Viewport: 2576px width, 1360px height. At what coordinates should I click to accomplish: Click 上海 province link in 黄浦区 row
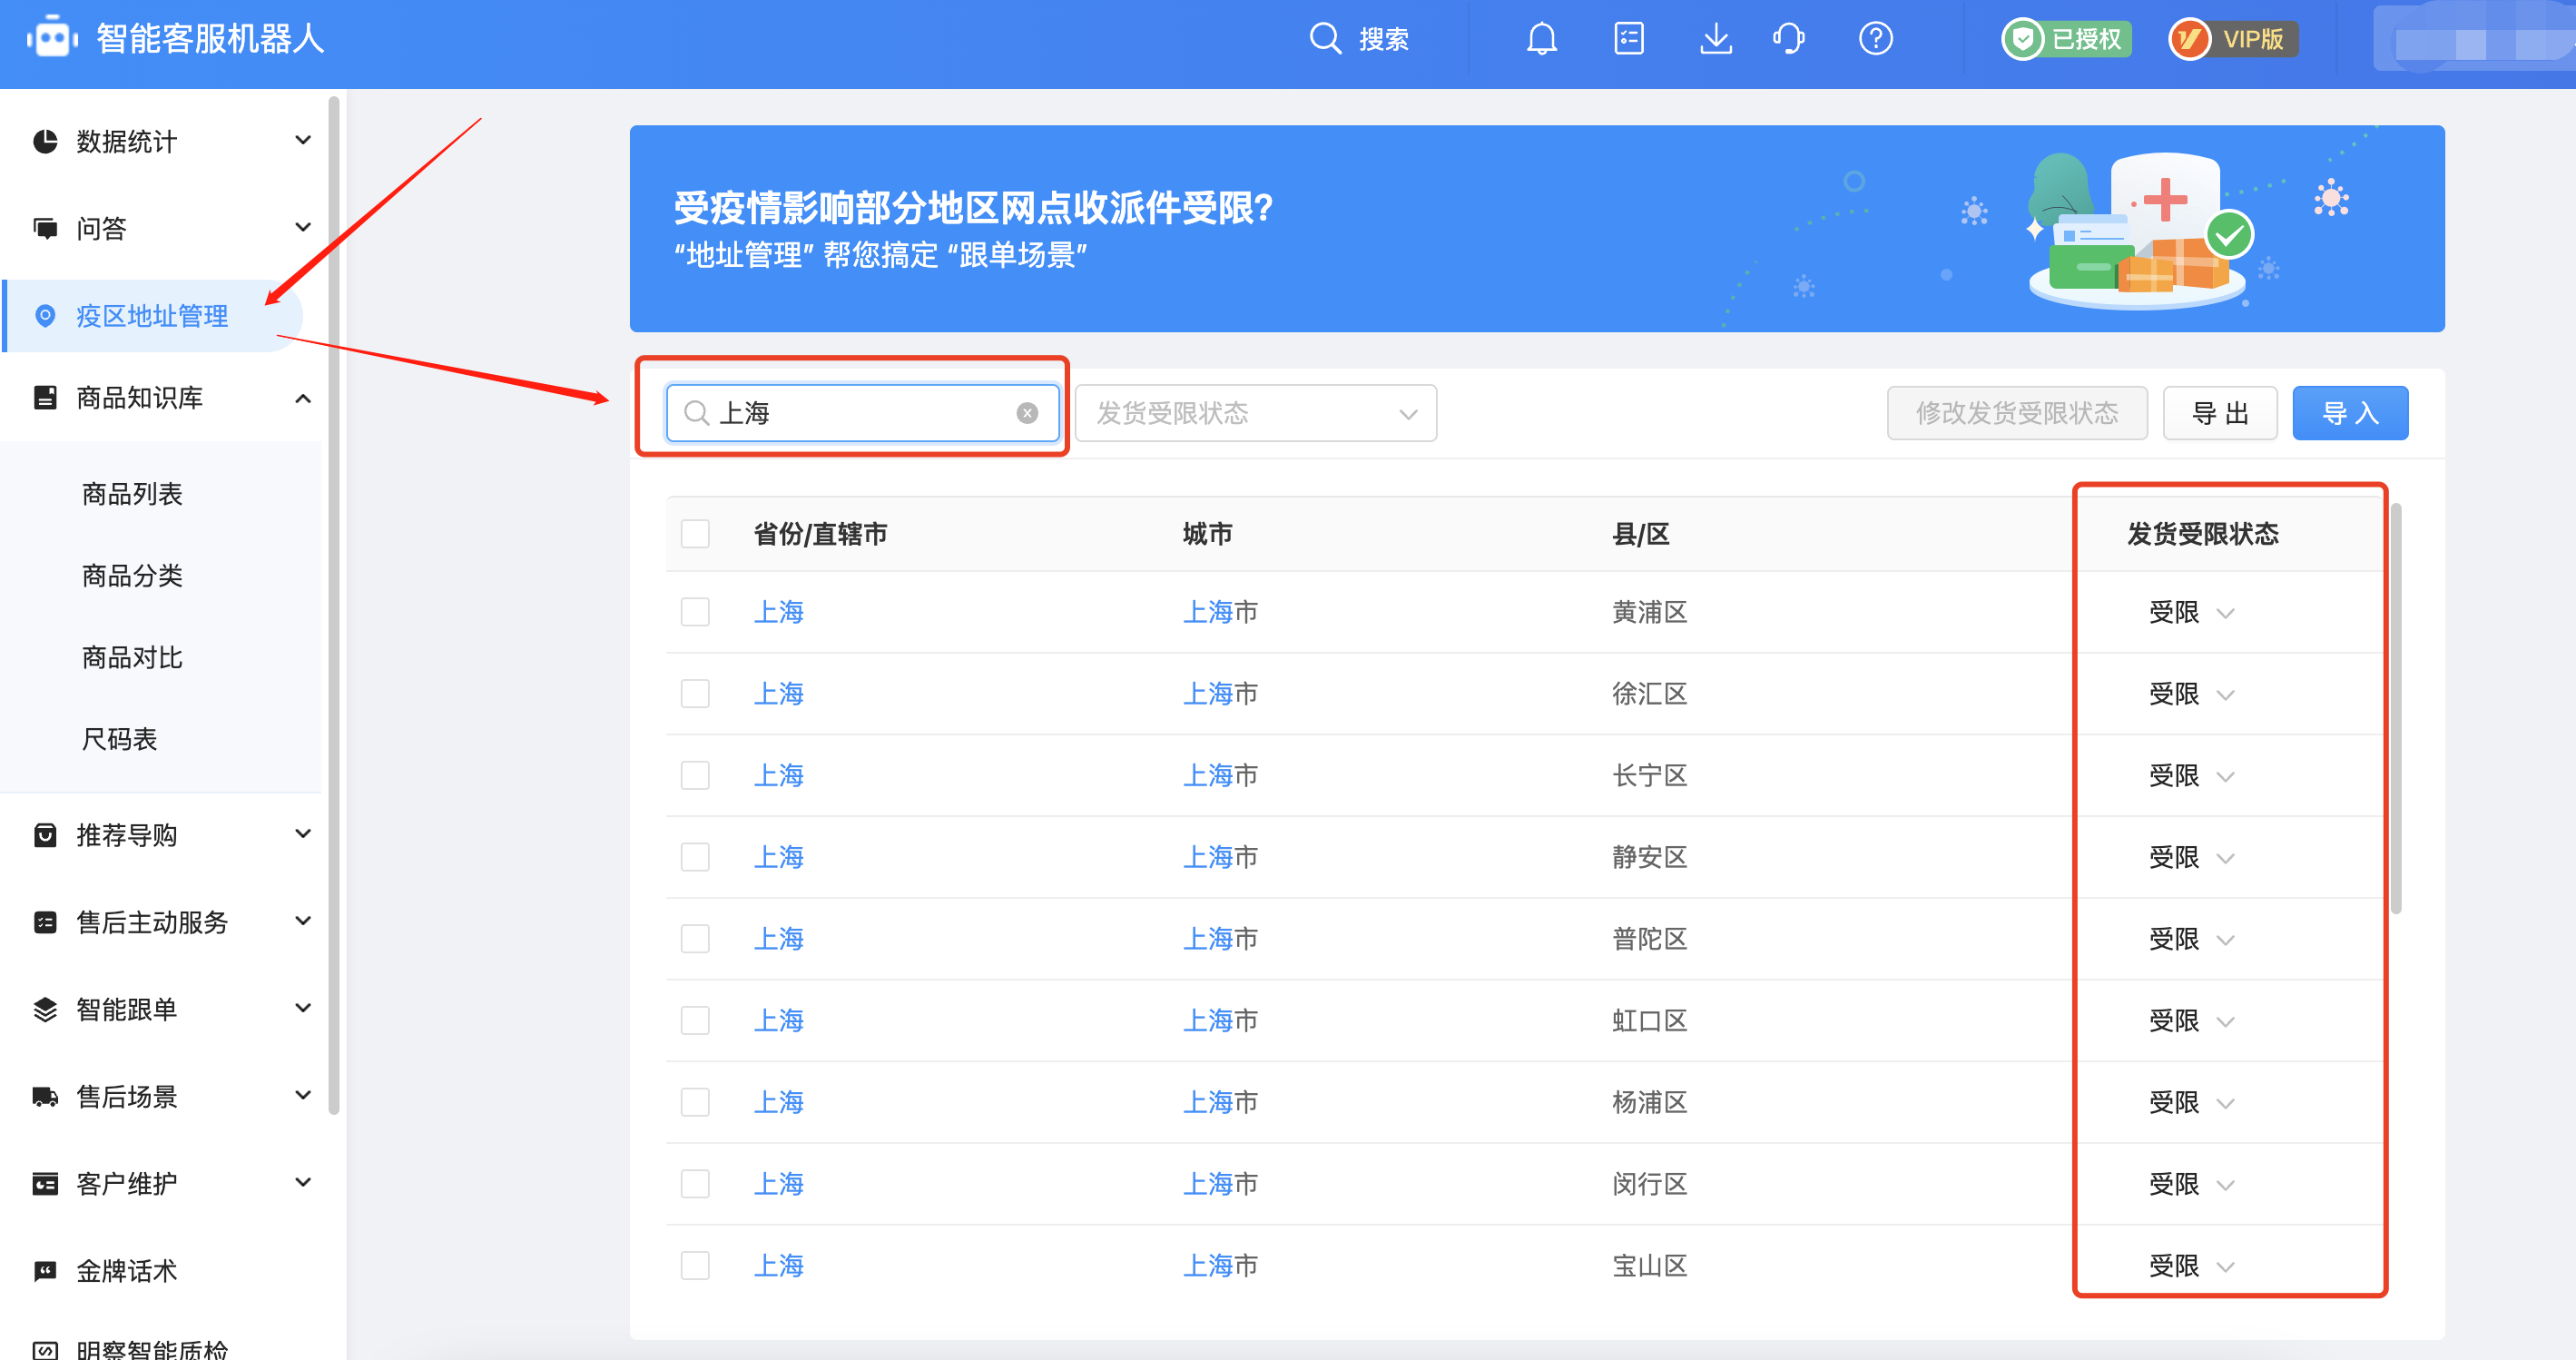(778, 612)
